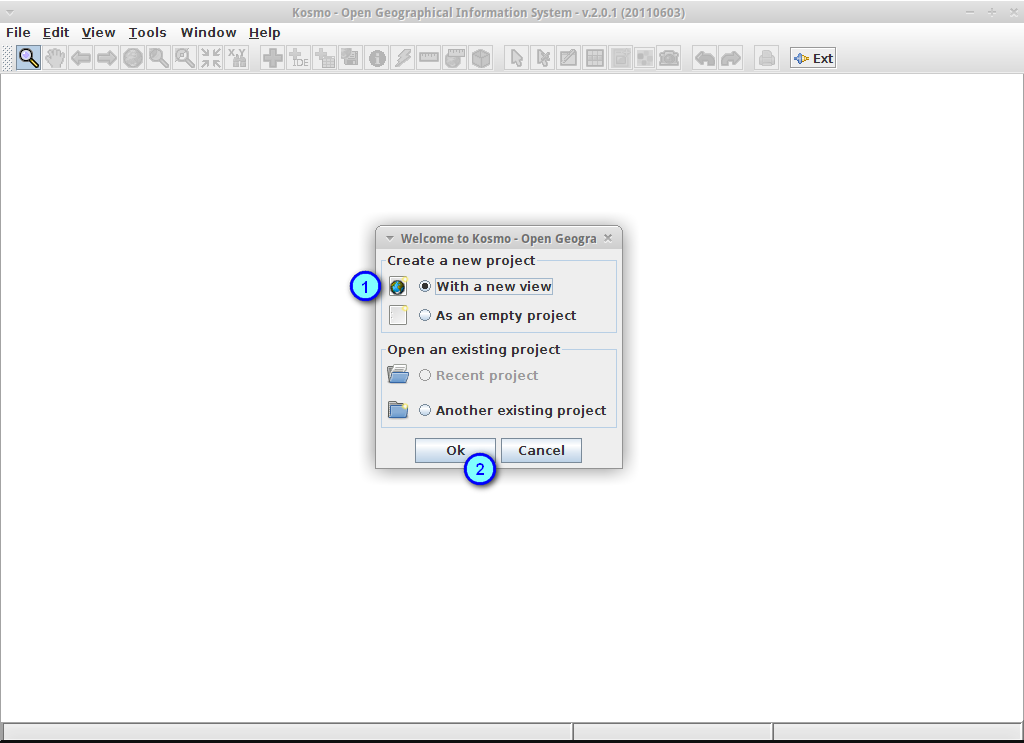This screenshot has height=743, width=1024.
Task: Select 'As an empty project' radio button
Action: tap(425, 315)
